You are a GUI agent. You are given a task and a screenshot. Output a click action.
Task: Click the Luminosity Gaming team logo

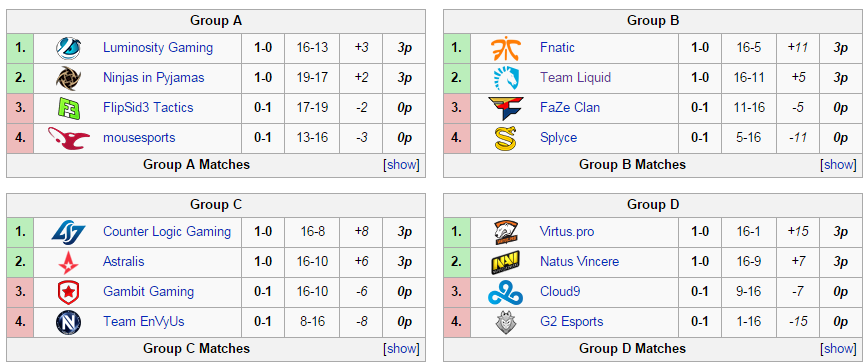[69, 48]
